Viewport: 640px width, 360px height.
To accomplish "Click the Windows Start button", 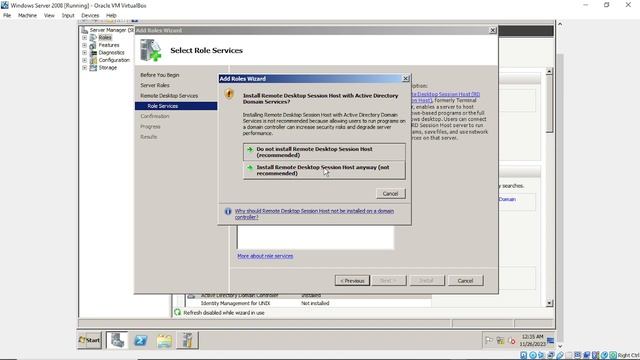I will pyautogui.click(x=89, y=340).
